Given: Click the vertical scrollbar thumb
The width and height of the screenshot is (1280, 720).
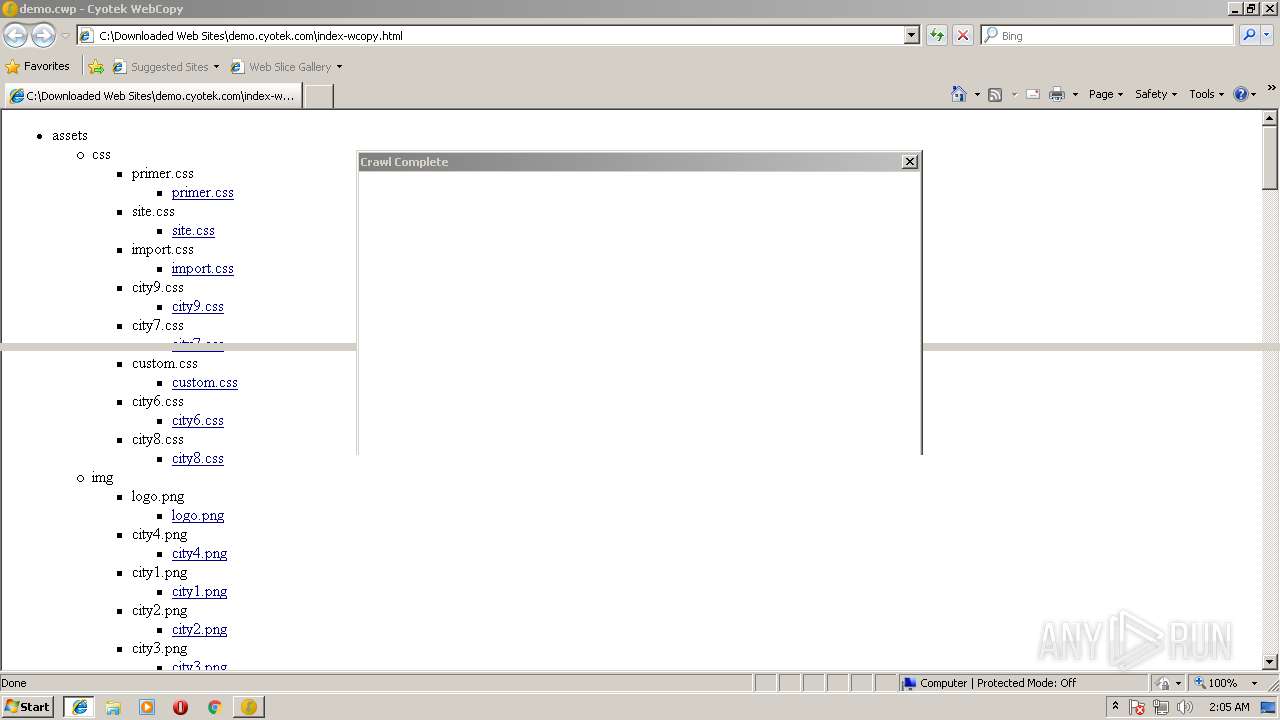Looking at the screenshot, I should pos(1270,157).
